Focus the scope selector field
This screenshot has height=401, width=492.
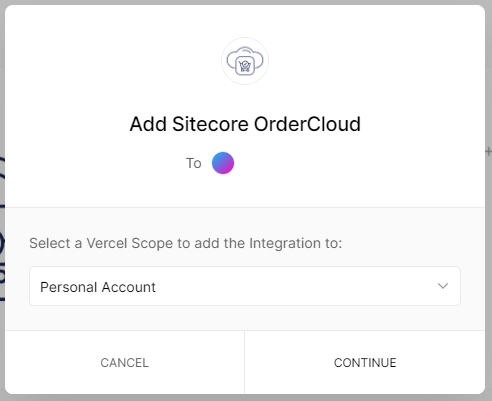click(245, 286)
